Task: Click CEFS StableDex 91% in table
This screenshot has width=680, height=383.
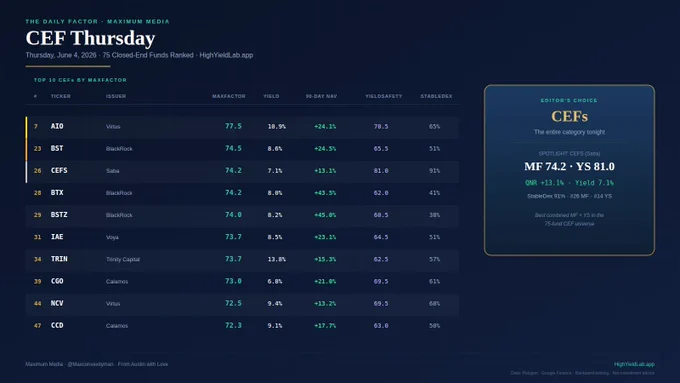Action: [435, 171]
